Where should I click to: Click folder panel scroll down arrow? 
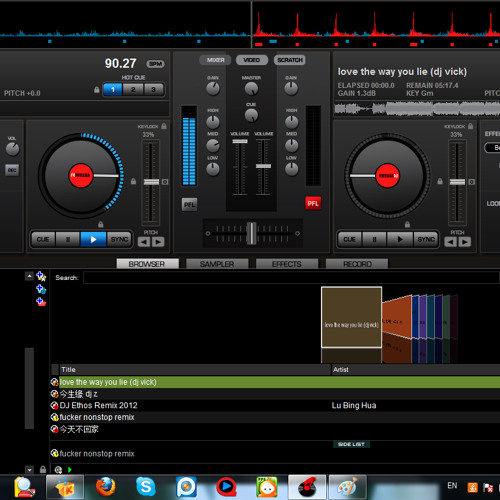click(x=29, y=470)
